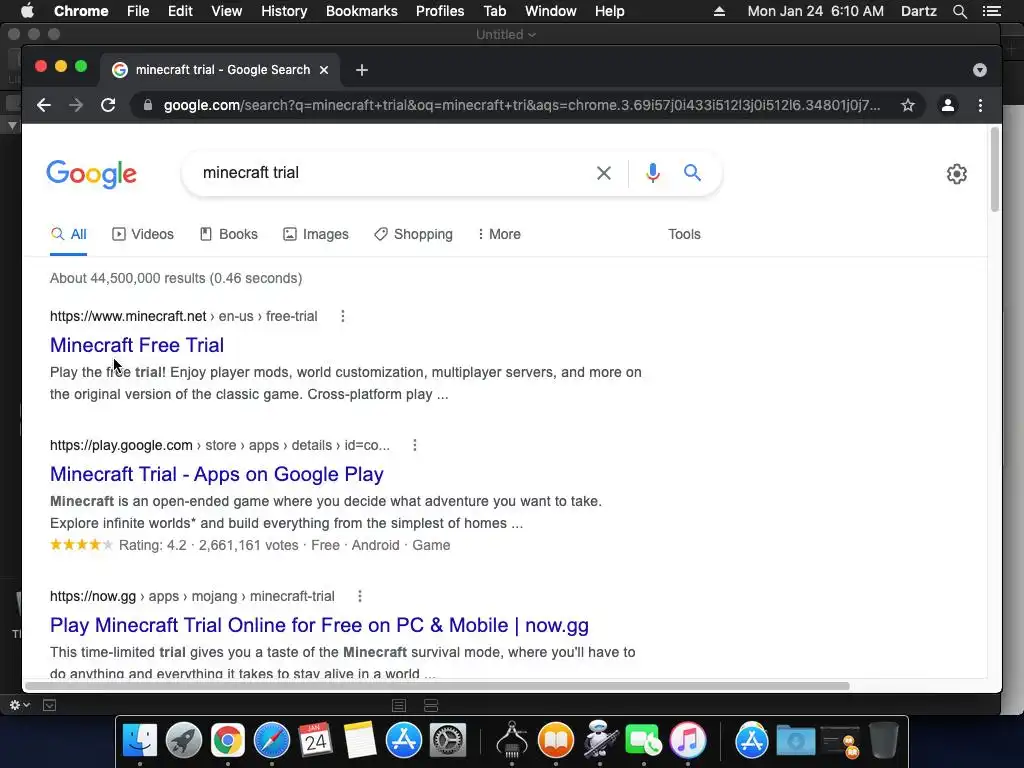Image resolution: width=1024 pixels, height=768 pixels.
Task: Open the Untitled window title dropdown
Action: (x=506, y=35)
